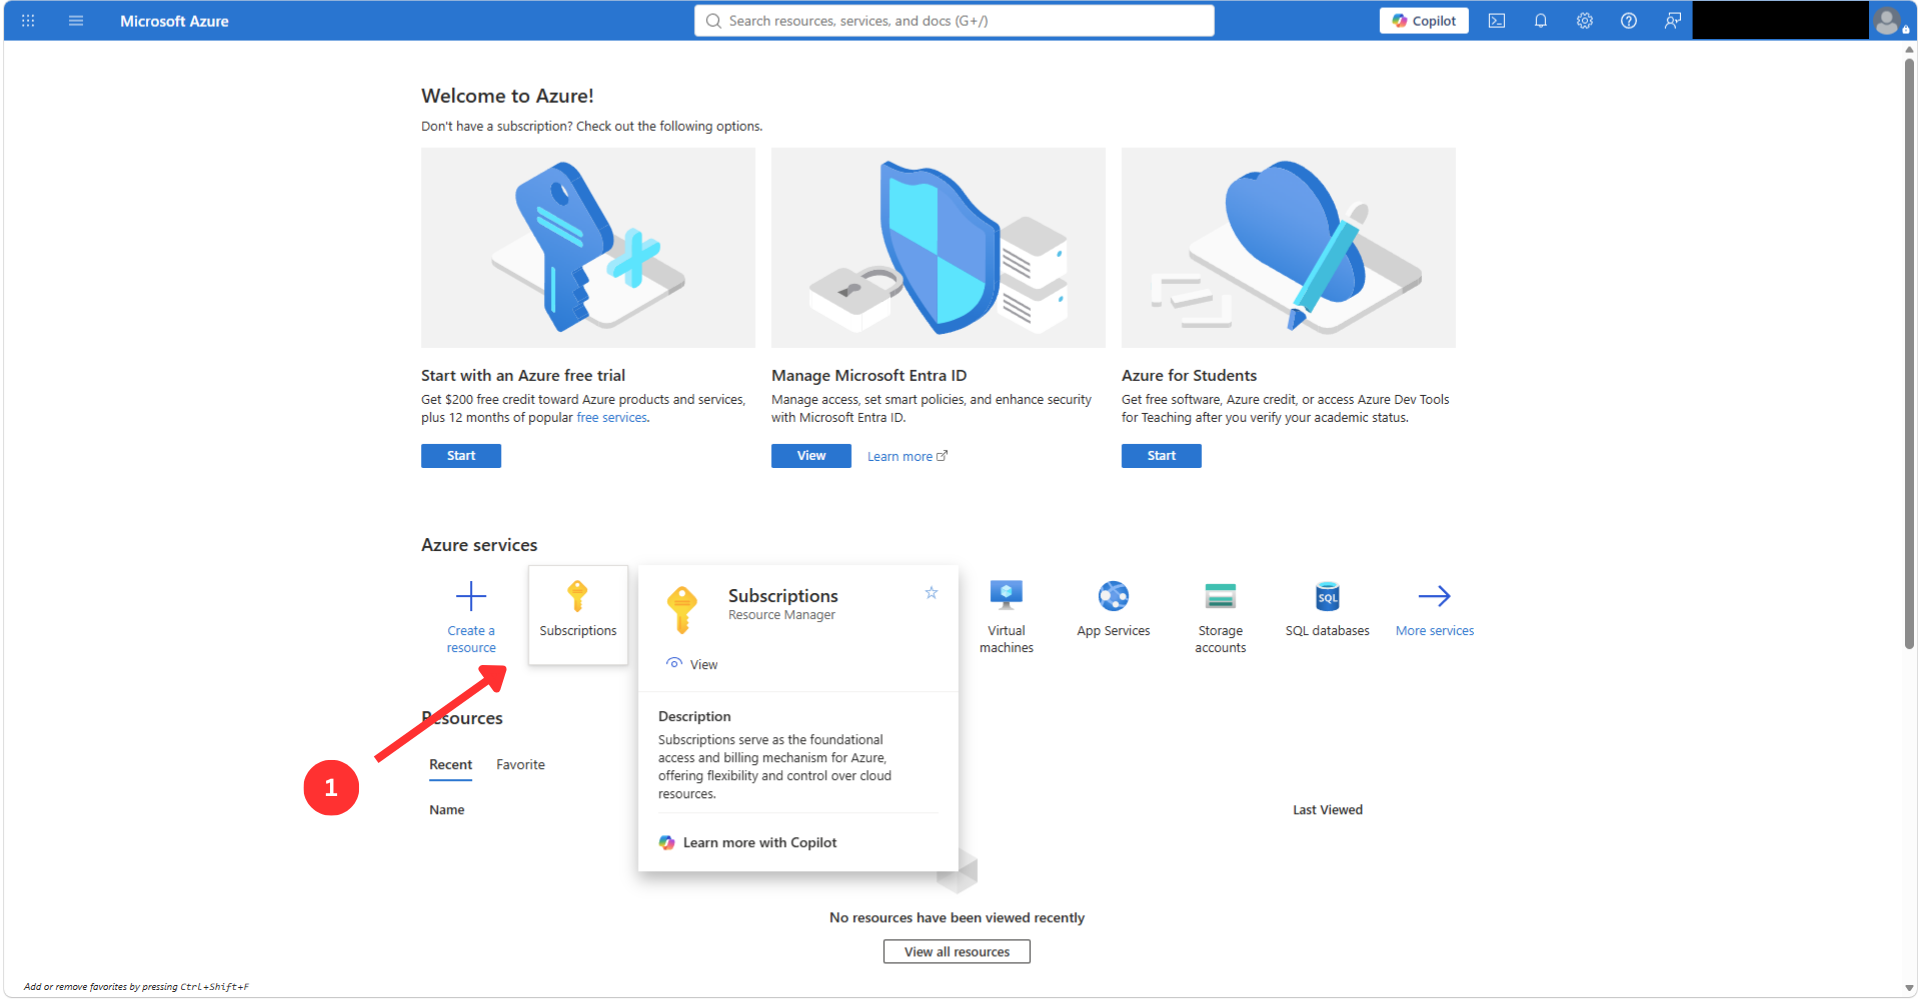The height and width of the screenshot is (1000, 1920).
Task: Open the notifications bell
Action: (1541, 21)
